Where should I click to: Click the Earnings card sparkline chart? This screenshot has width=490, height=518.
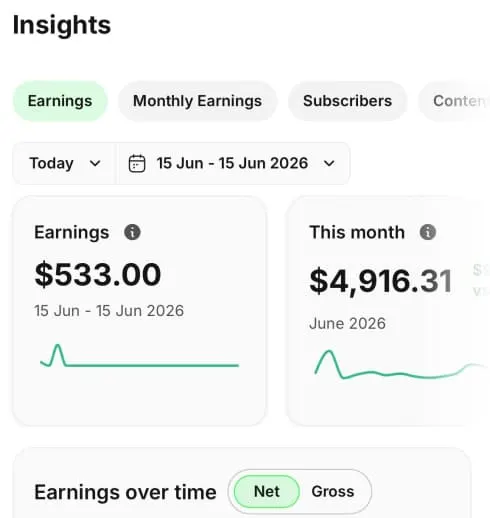139,356
